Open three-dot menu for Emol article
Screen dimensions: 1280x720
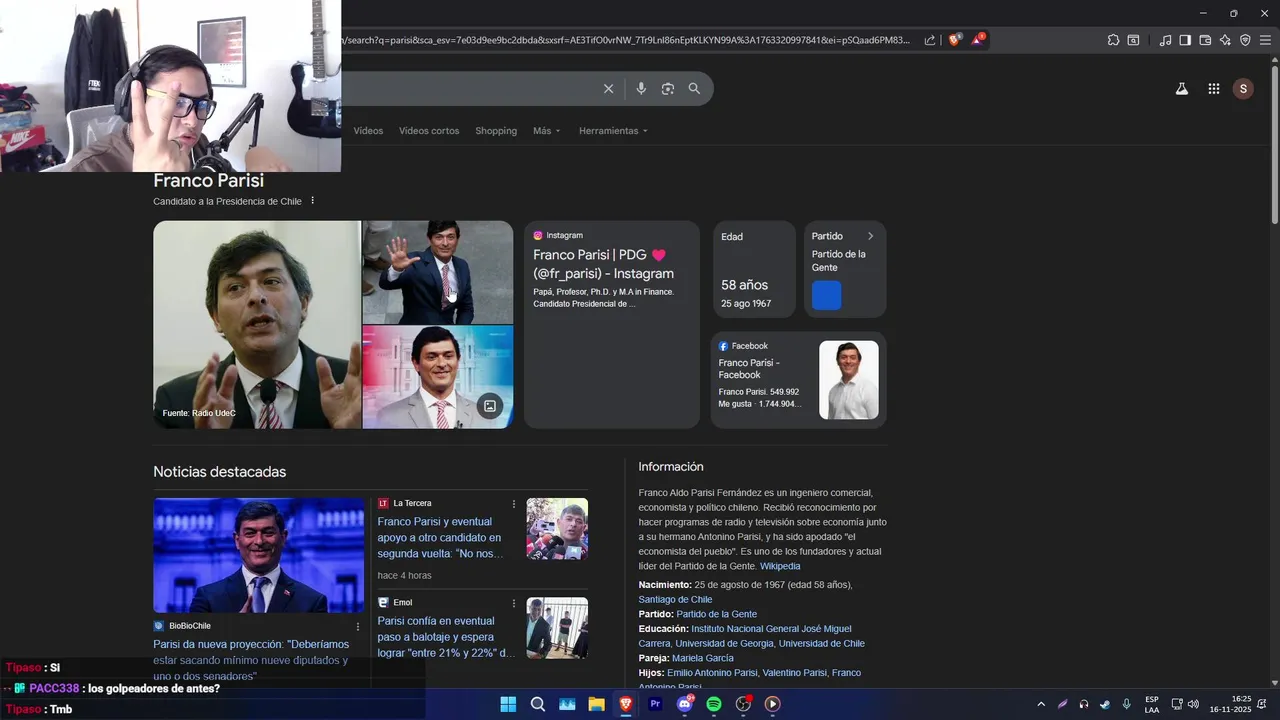point(514,603)
